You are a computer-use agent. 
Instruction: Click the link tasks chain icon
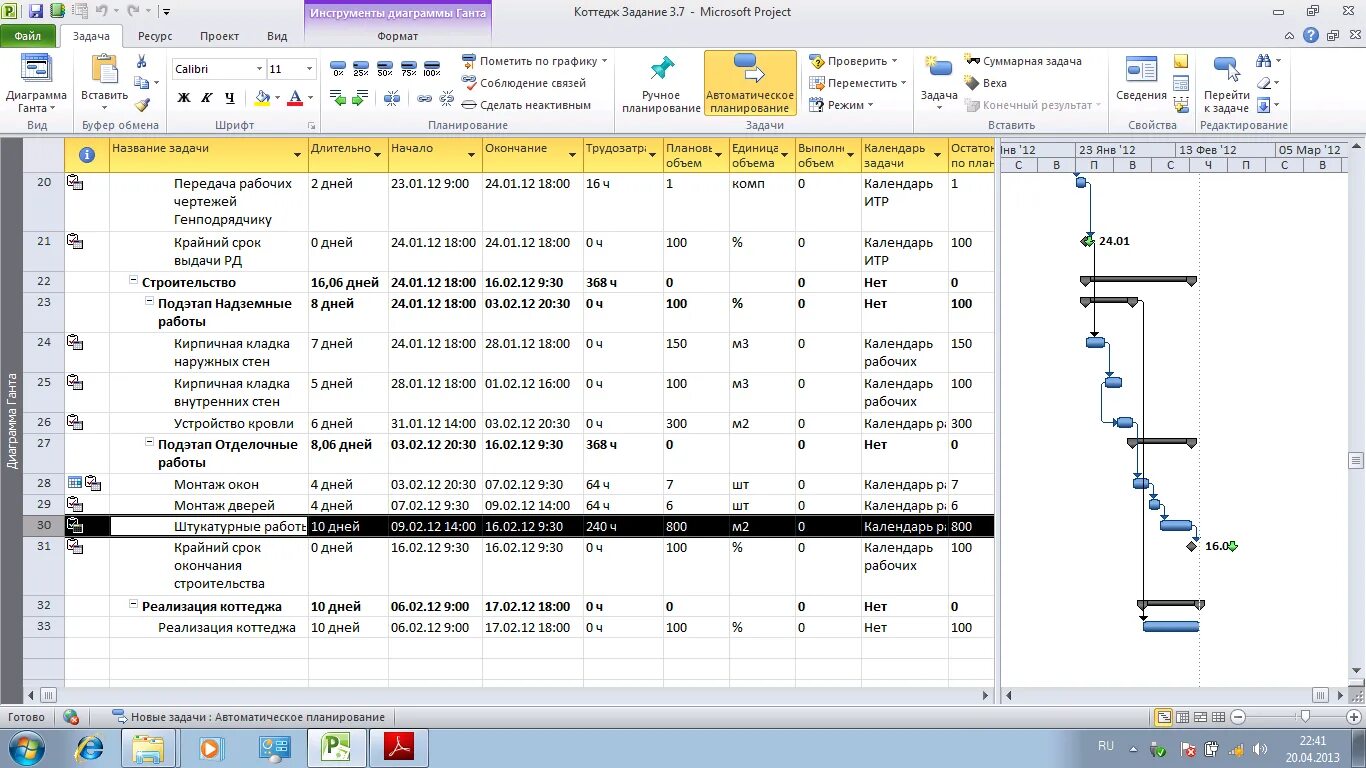click(423, 98)
